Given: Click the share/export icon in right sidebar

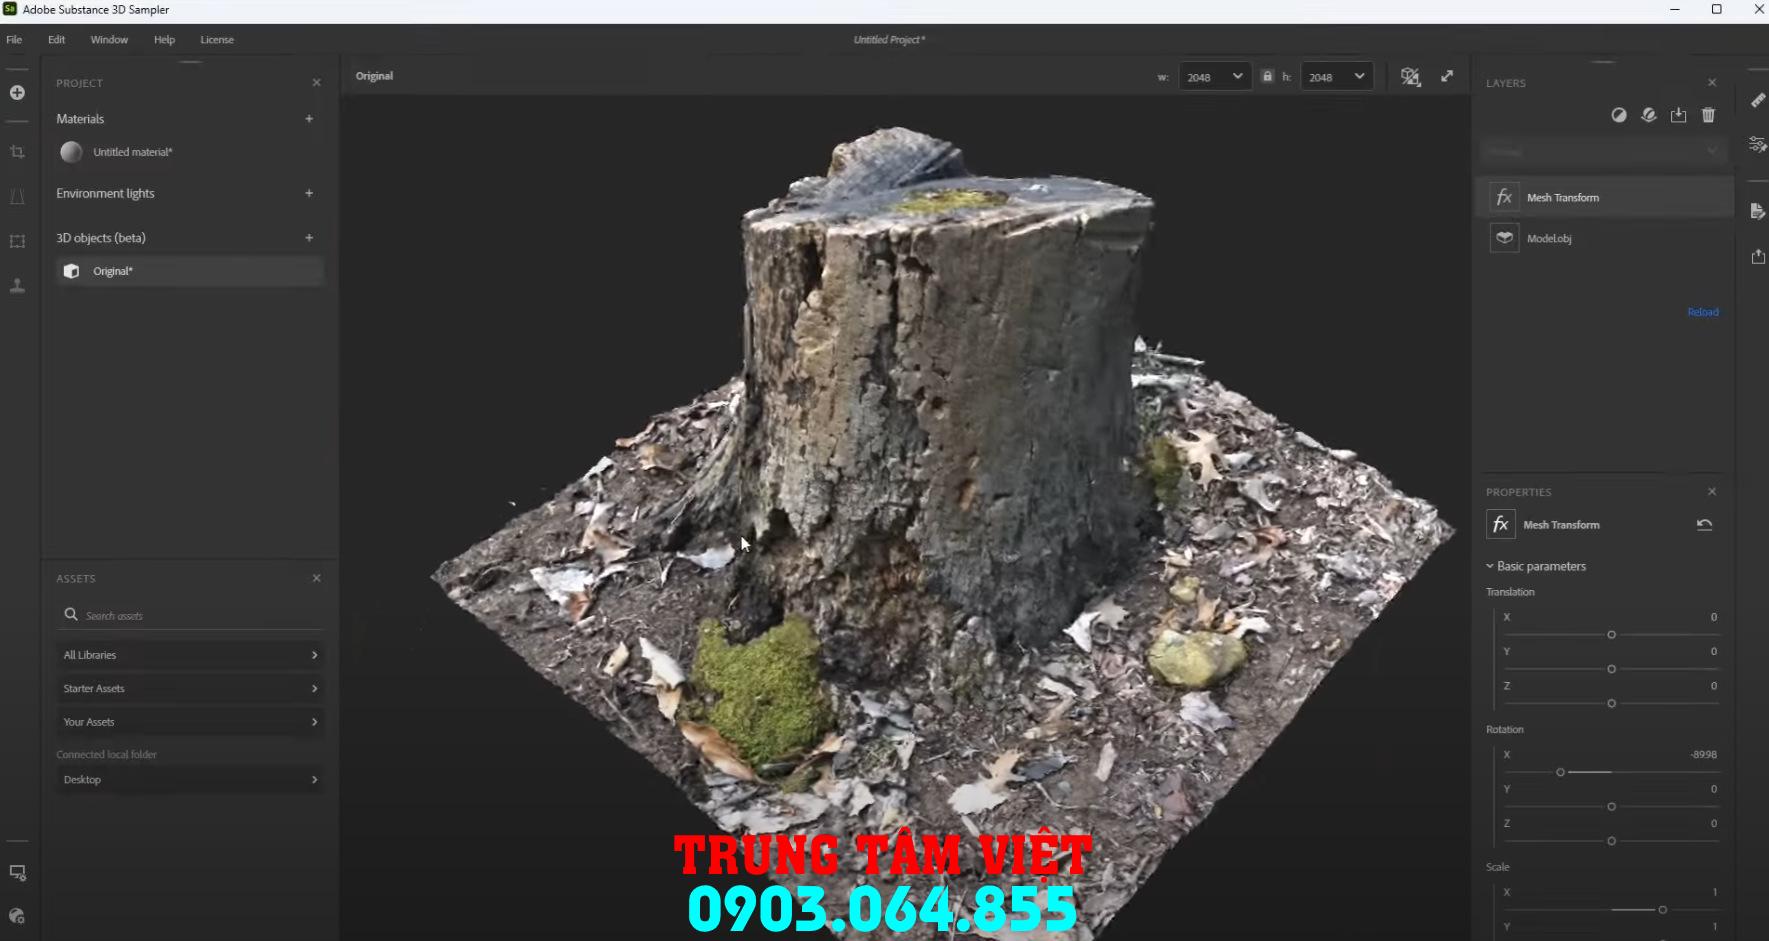Looking at the screenshot, I should tap(1758, 257).
